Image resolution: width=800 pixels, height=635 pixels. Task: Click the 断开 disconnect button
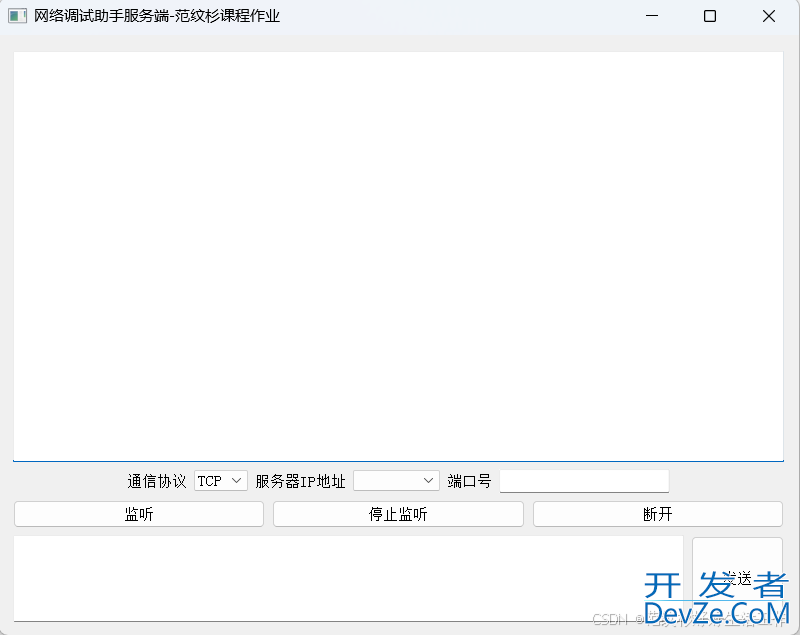[658, 514]
